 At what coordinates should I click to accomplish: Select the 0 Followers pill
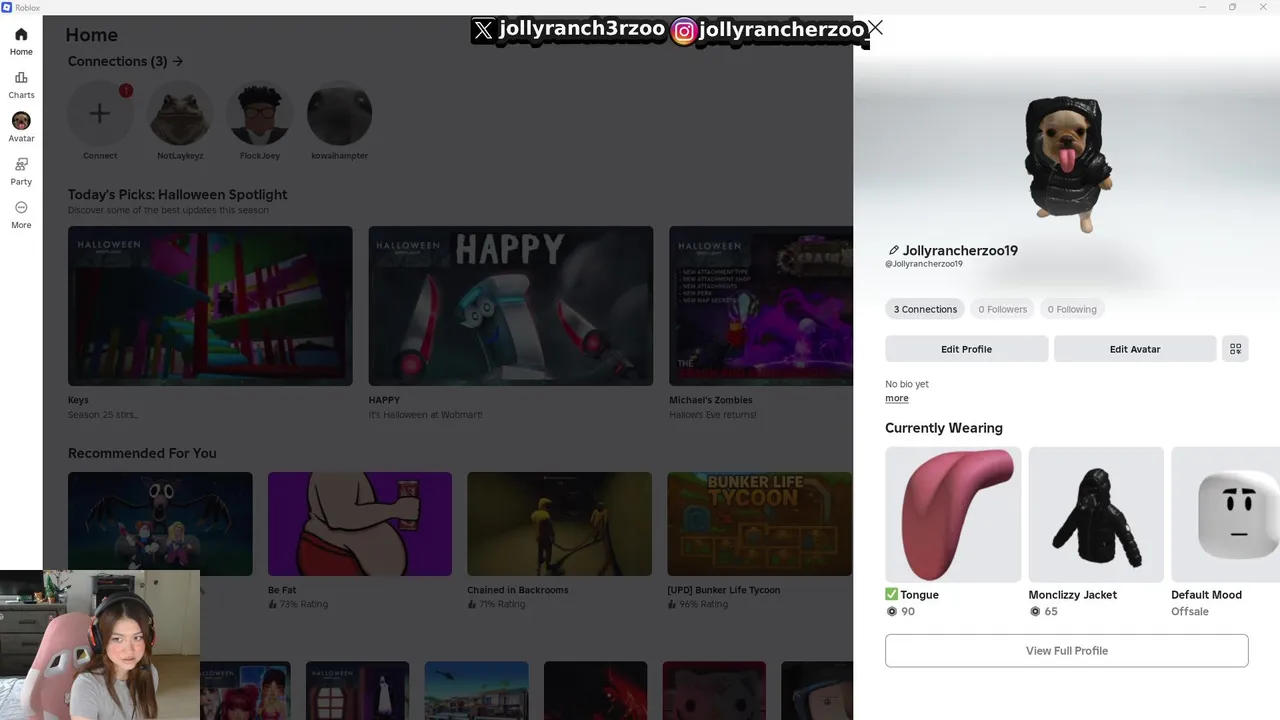click(1002, 309)
